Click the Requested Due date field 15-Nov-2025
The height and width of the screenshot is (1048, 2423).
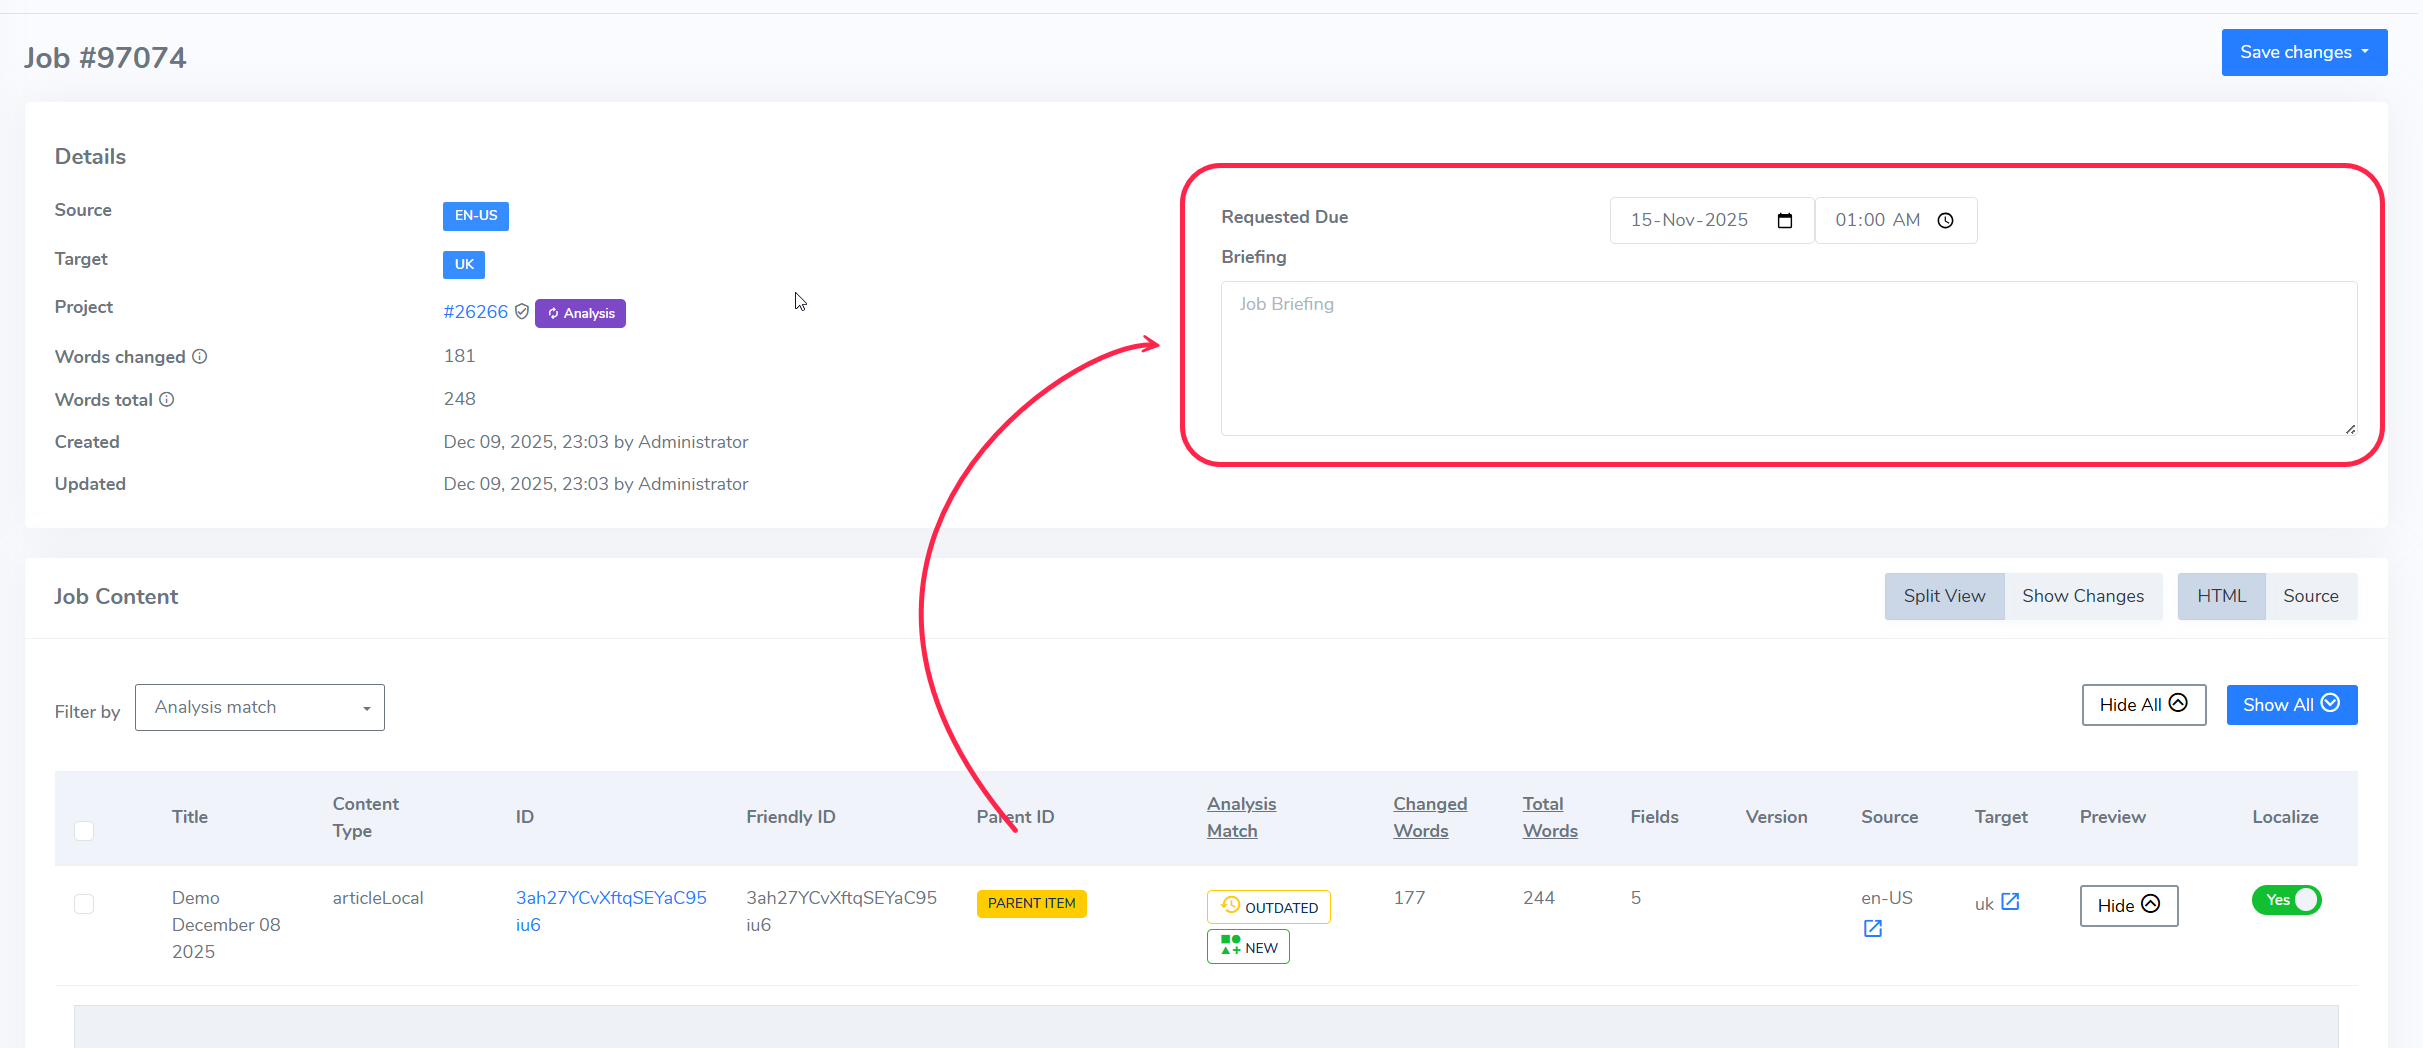coord(1711,220)
